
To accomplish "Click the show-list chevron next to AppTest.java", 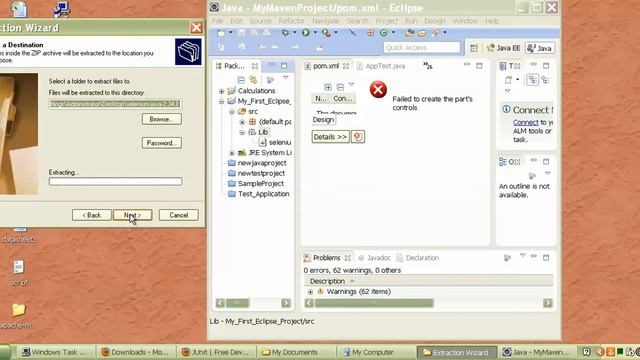I will click(427, 66).
